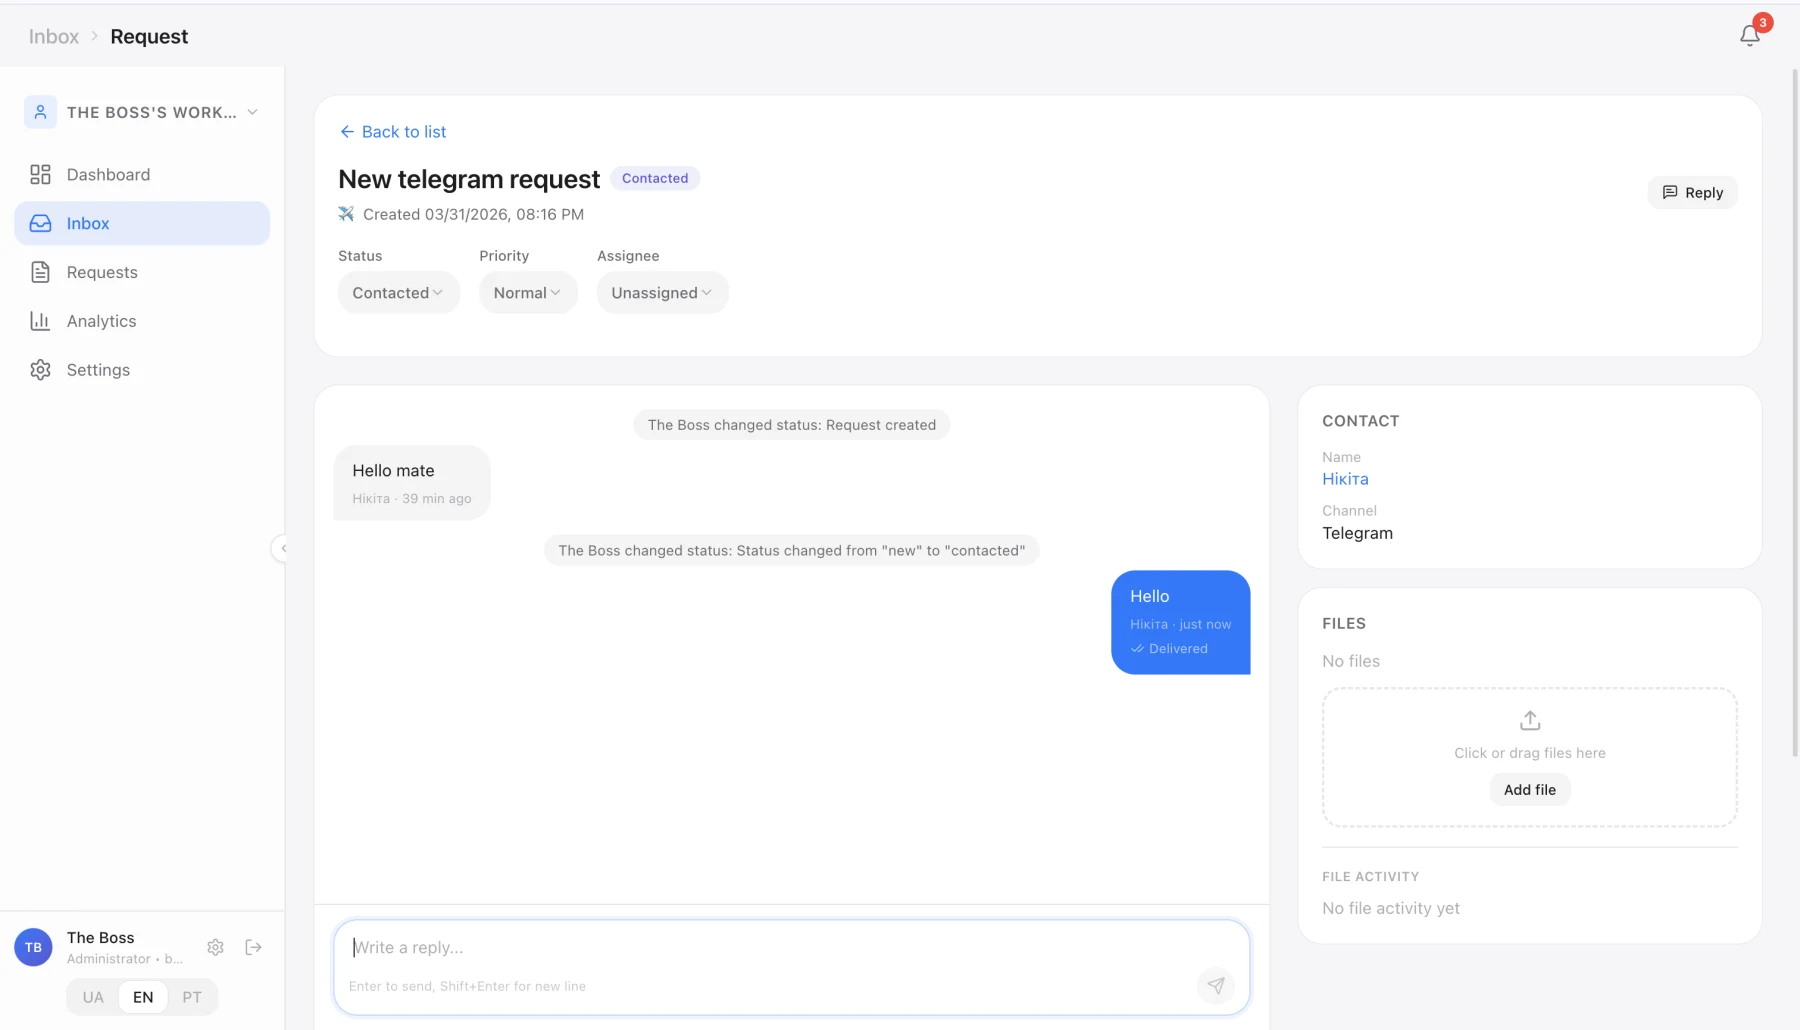Click Back to list link
The height and width of the screenshot is (1030, 1800).
(x=393, y=132)
